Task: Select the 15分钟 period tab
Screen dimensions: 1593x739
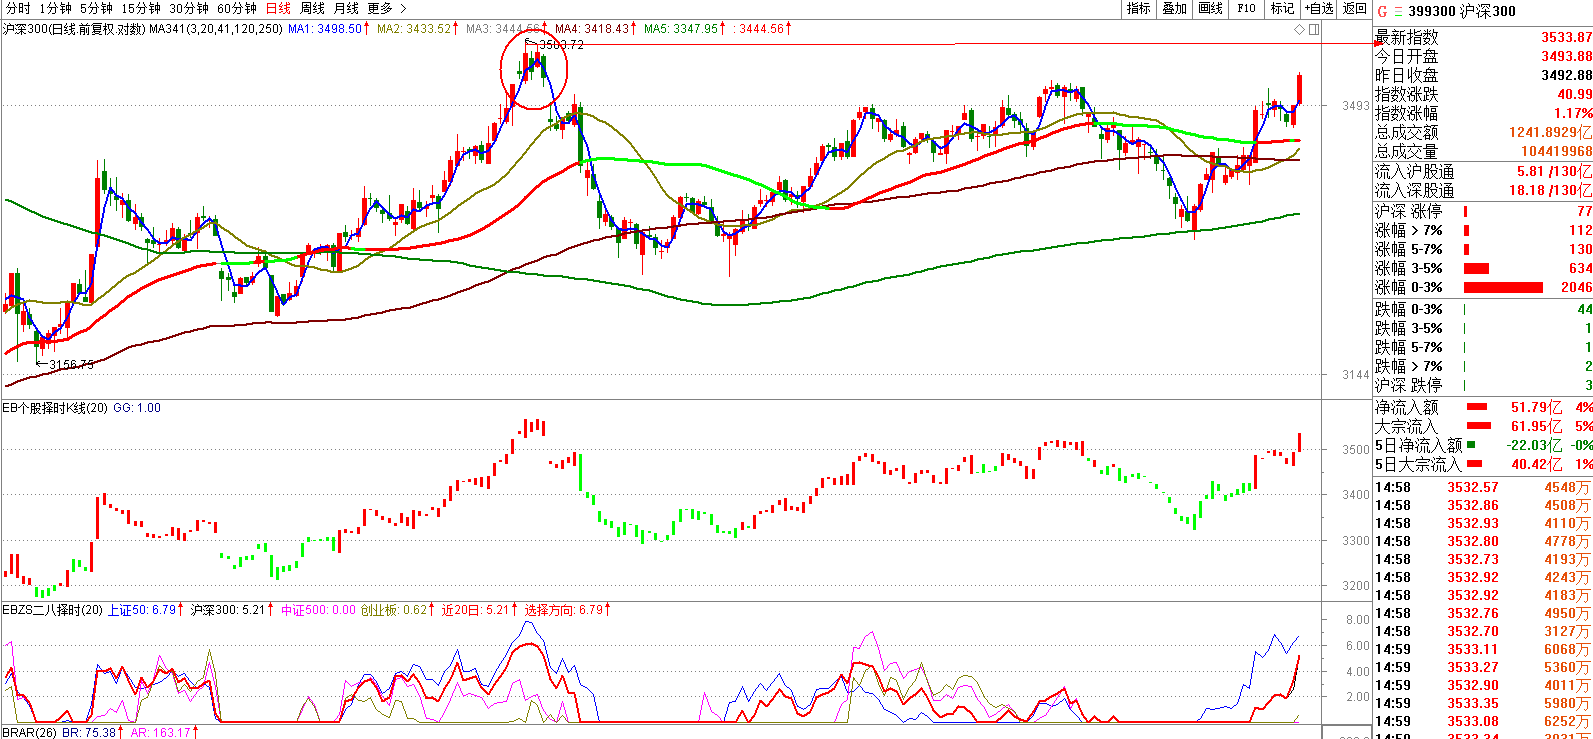Action: (x=140, y=8)
